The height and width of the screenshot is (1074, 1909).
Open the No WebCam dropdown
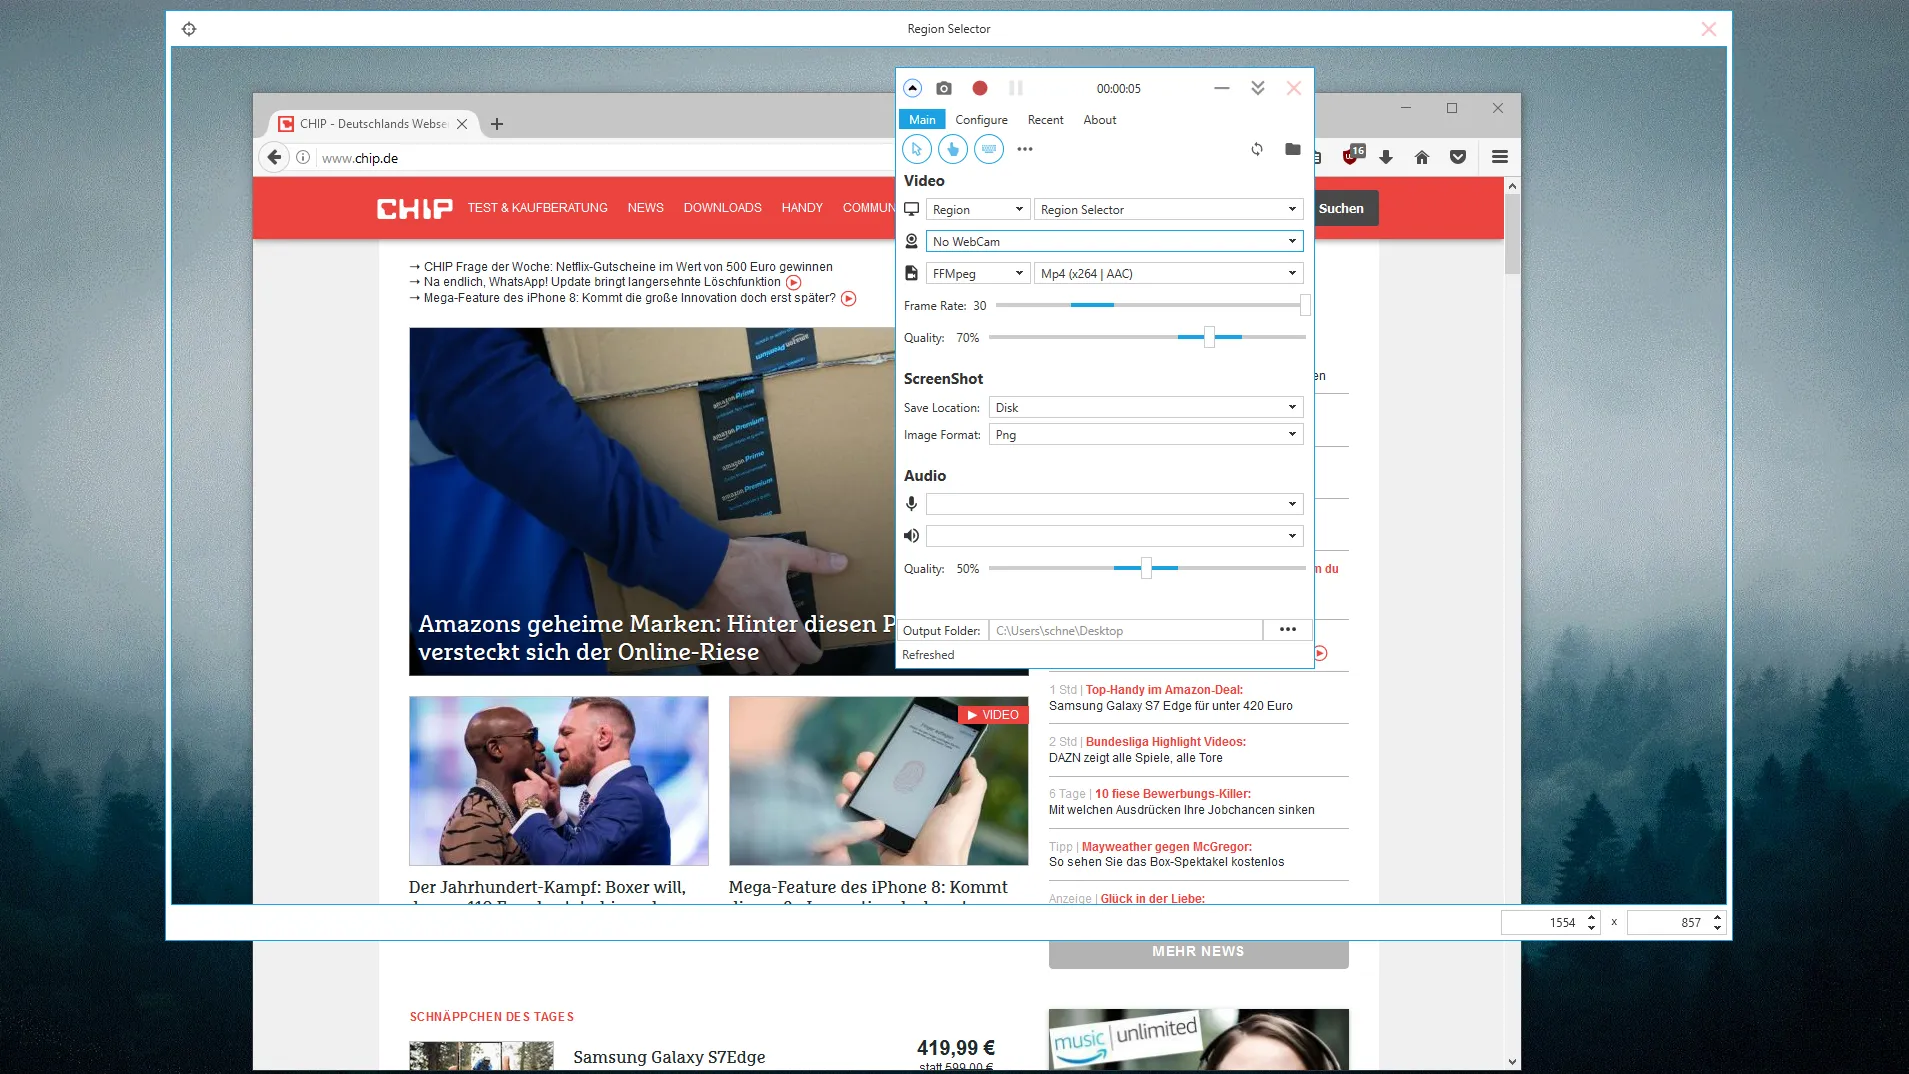[x=1113, y=241]
